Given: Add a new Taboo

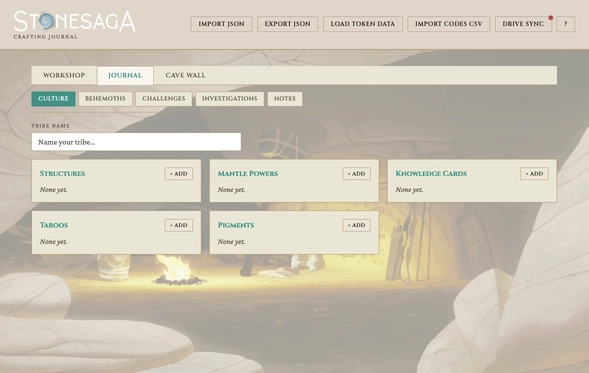Looking at the screenshot, I should [x=179, y=225].
